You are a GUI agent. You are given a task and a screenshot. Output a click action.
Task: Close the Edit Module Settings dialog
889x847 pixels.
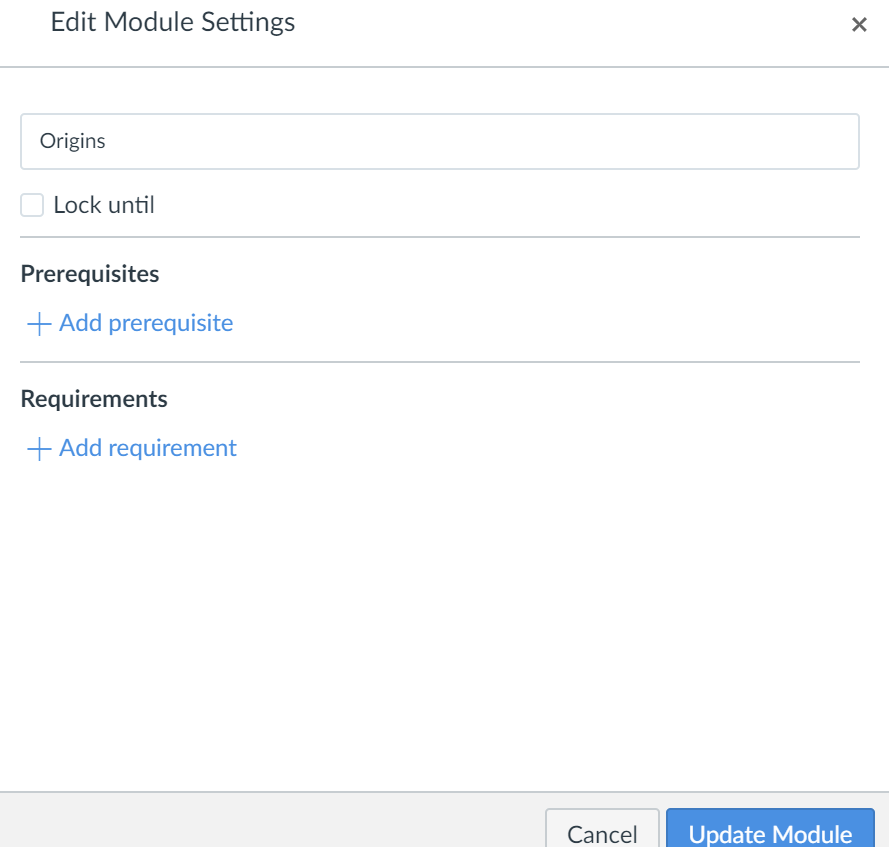[x=858, y=25]
